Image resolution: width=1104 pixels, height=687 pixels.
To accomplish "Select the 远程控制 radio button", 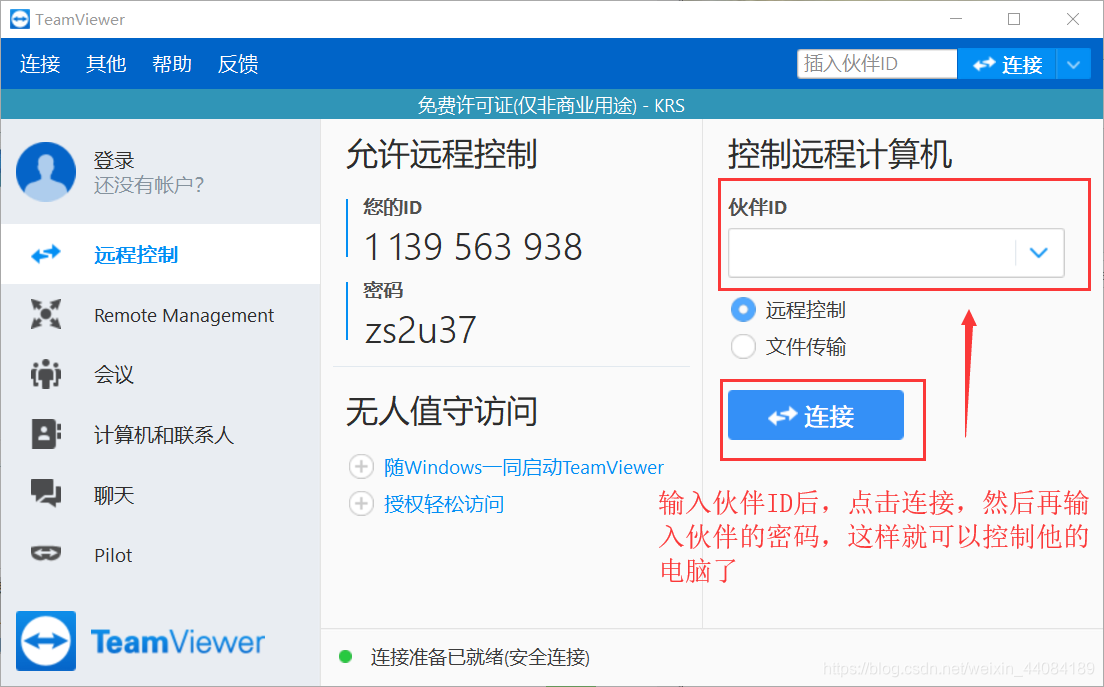I will pos(743,310).
